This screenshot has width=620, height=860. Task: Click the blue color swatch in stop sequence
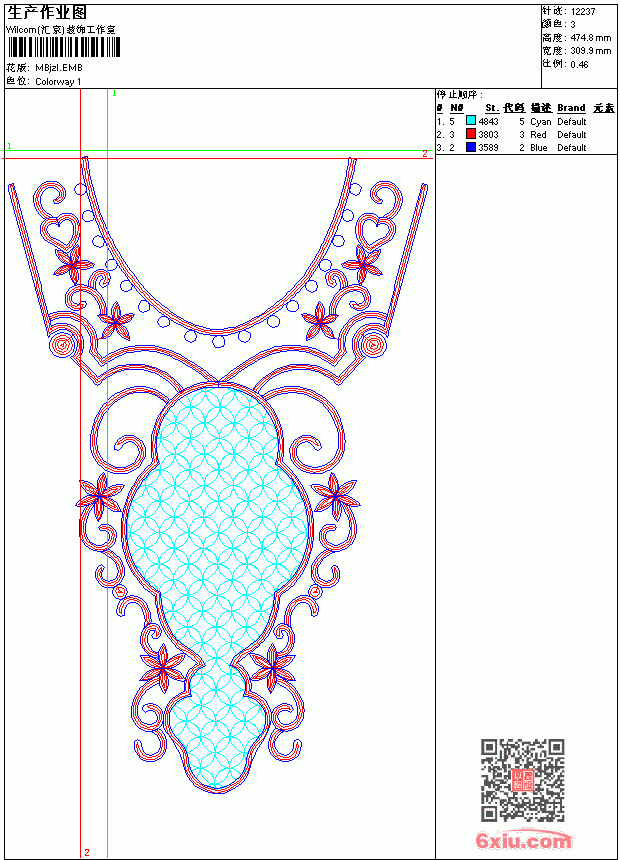(x=471, y=147)
